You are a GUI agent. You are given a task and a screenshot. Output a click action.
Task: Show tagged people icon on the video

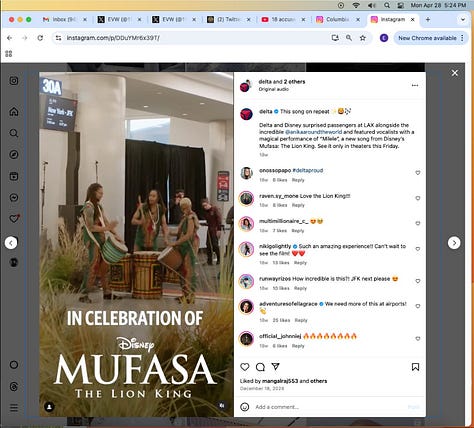click(x=49, y=407)
